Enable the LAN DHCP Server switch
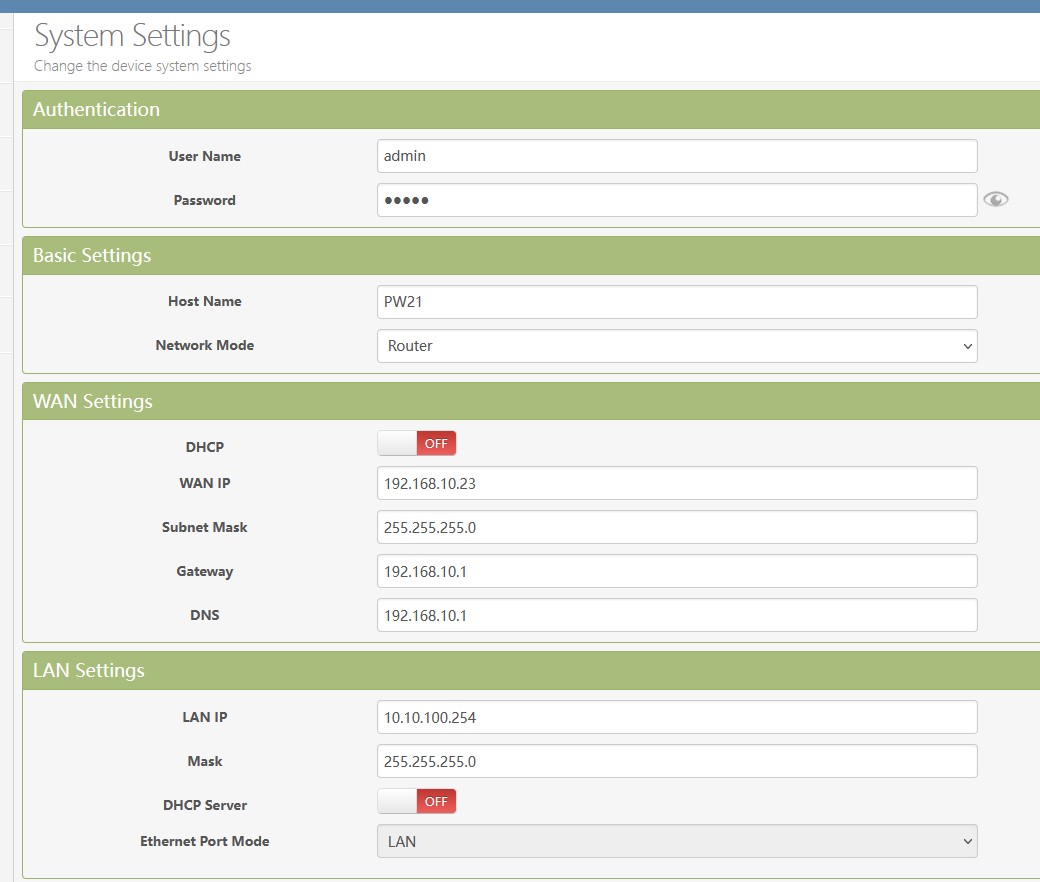1040x882 pixels. tap(416, 801)
